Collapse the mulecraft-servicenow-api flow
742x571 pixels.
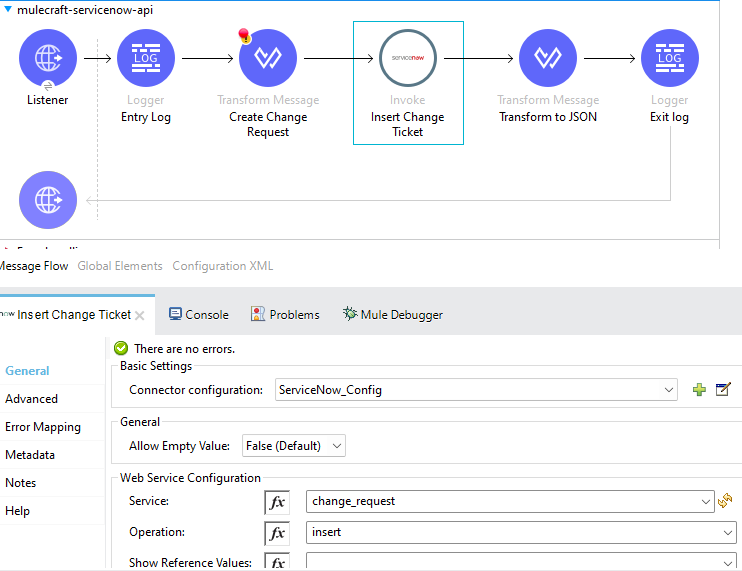tap(8, 10)
